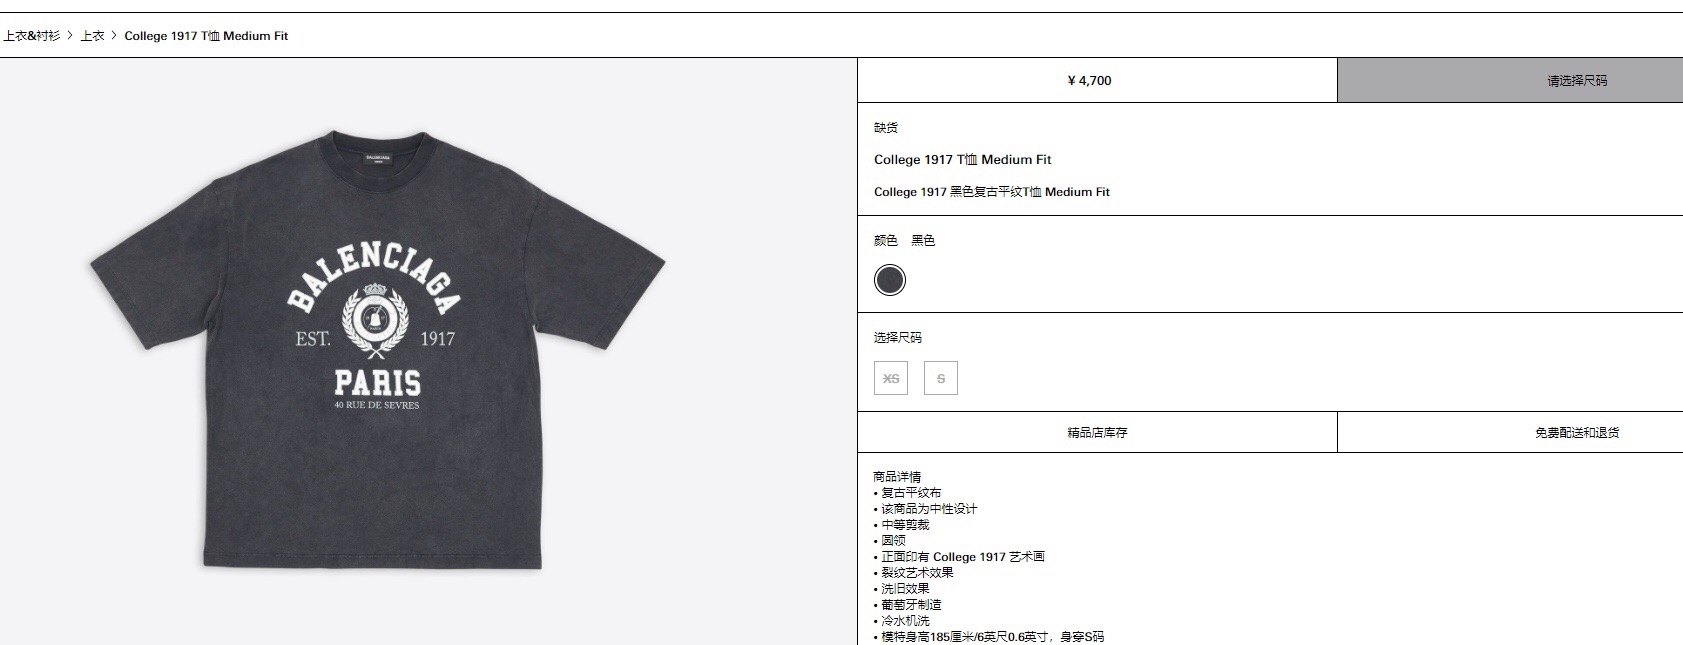
Task: Click the chevron after 上衣&衬衫 breadcrumb
Action: pos(70,36)
